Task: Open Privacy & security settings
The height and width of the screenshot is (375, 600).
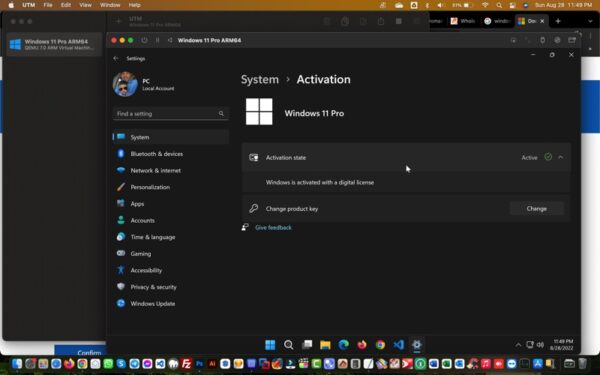Action: [x=171, y=287]
